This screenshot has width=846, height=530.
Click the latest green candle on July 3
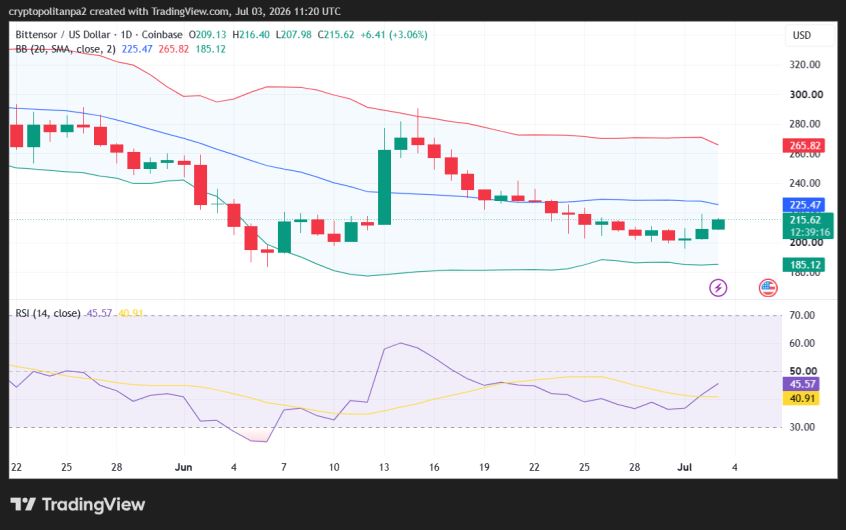718,224
